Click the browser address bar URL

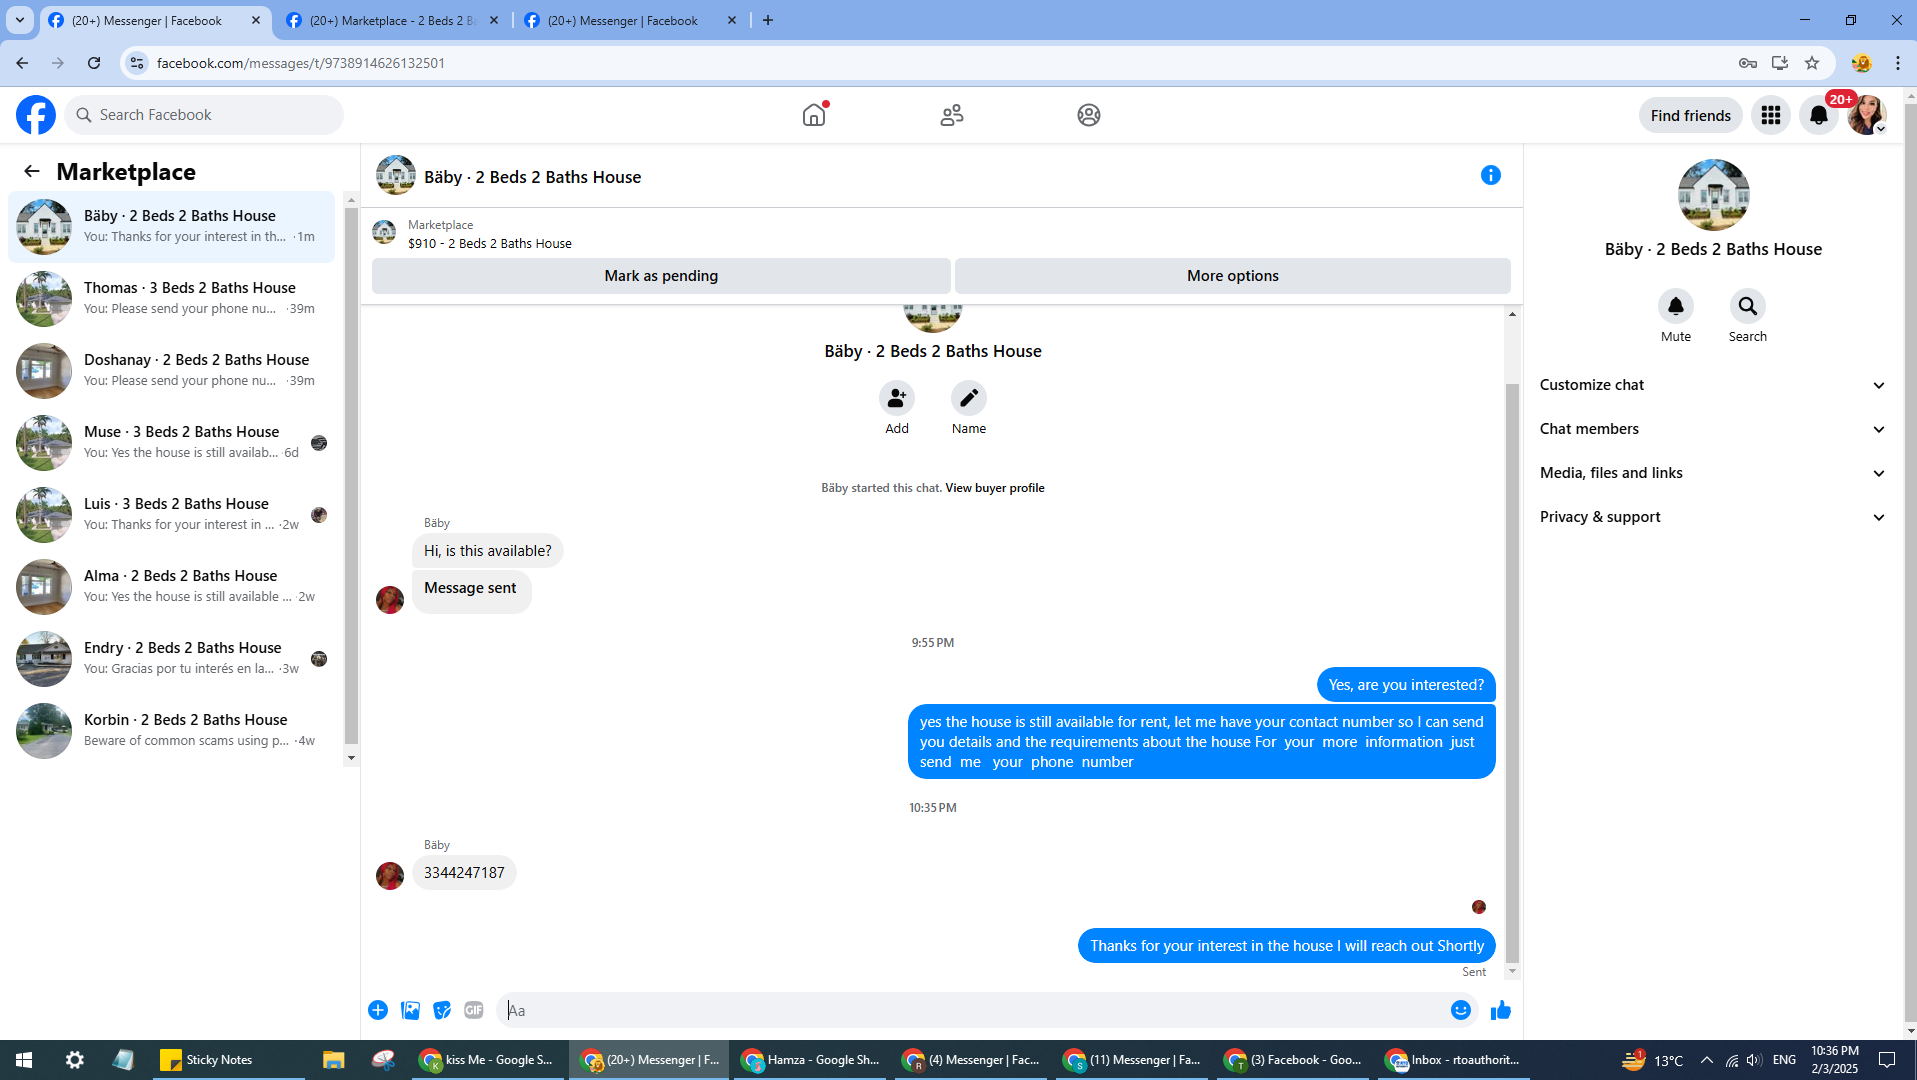pyautogui.click(x=301, y=63)
